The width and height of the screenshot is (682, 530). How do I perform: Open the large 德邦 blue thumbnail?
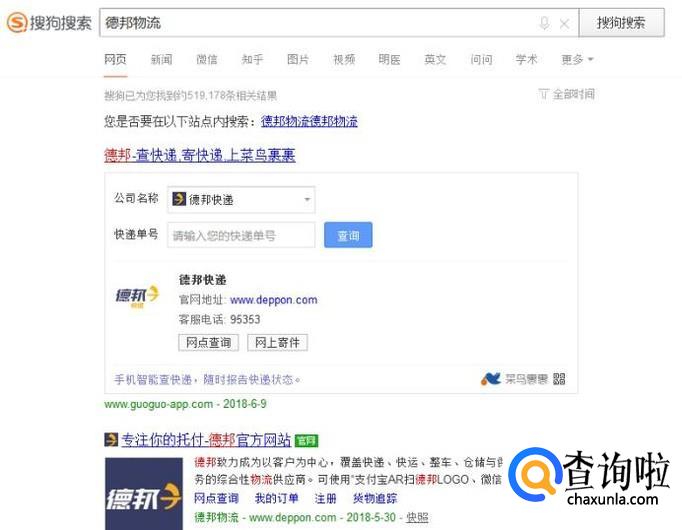(144, 493)
